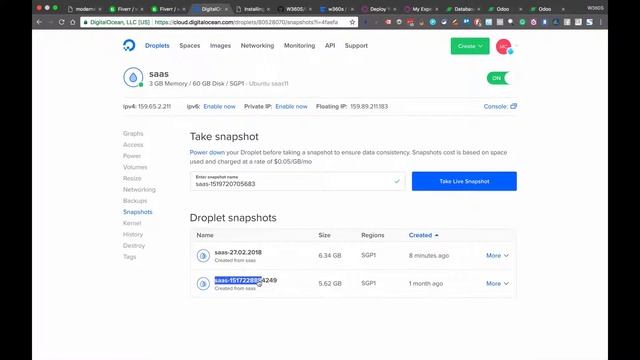Viewport: 640px width, 360px height.
Task: Click the saas droplet icon
Action: (x=133, y=77)
